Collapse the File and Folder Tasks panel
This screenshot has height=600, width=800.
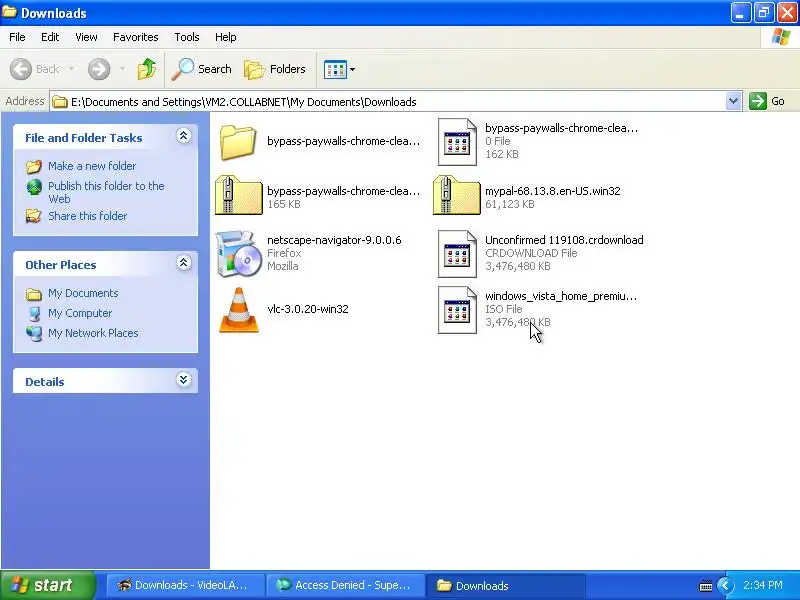[184, 136]
